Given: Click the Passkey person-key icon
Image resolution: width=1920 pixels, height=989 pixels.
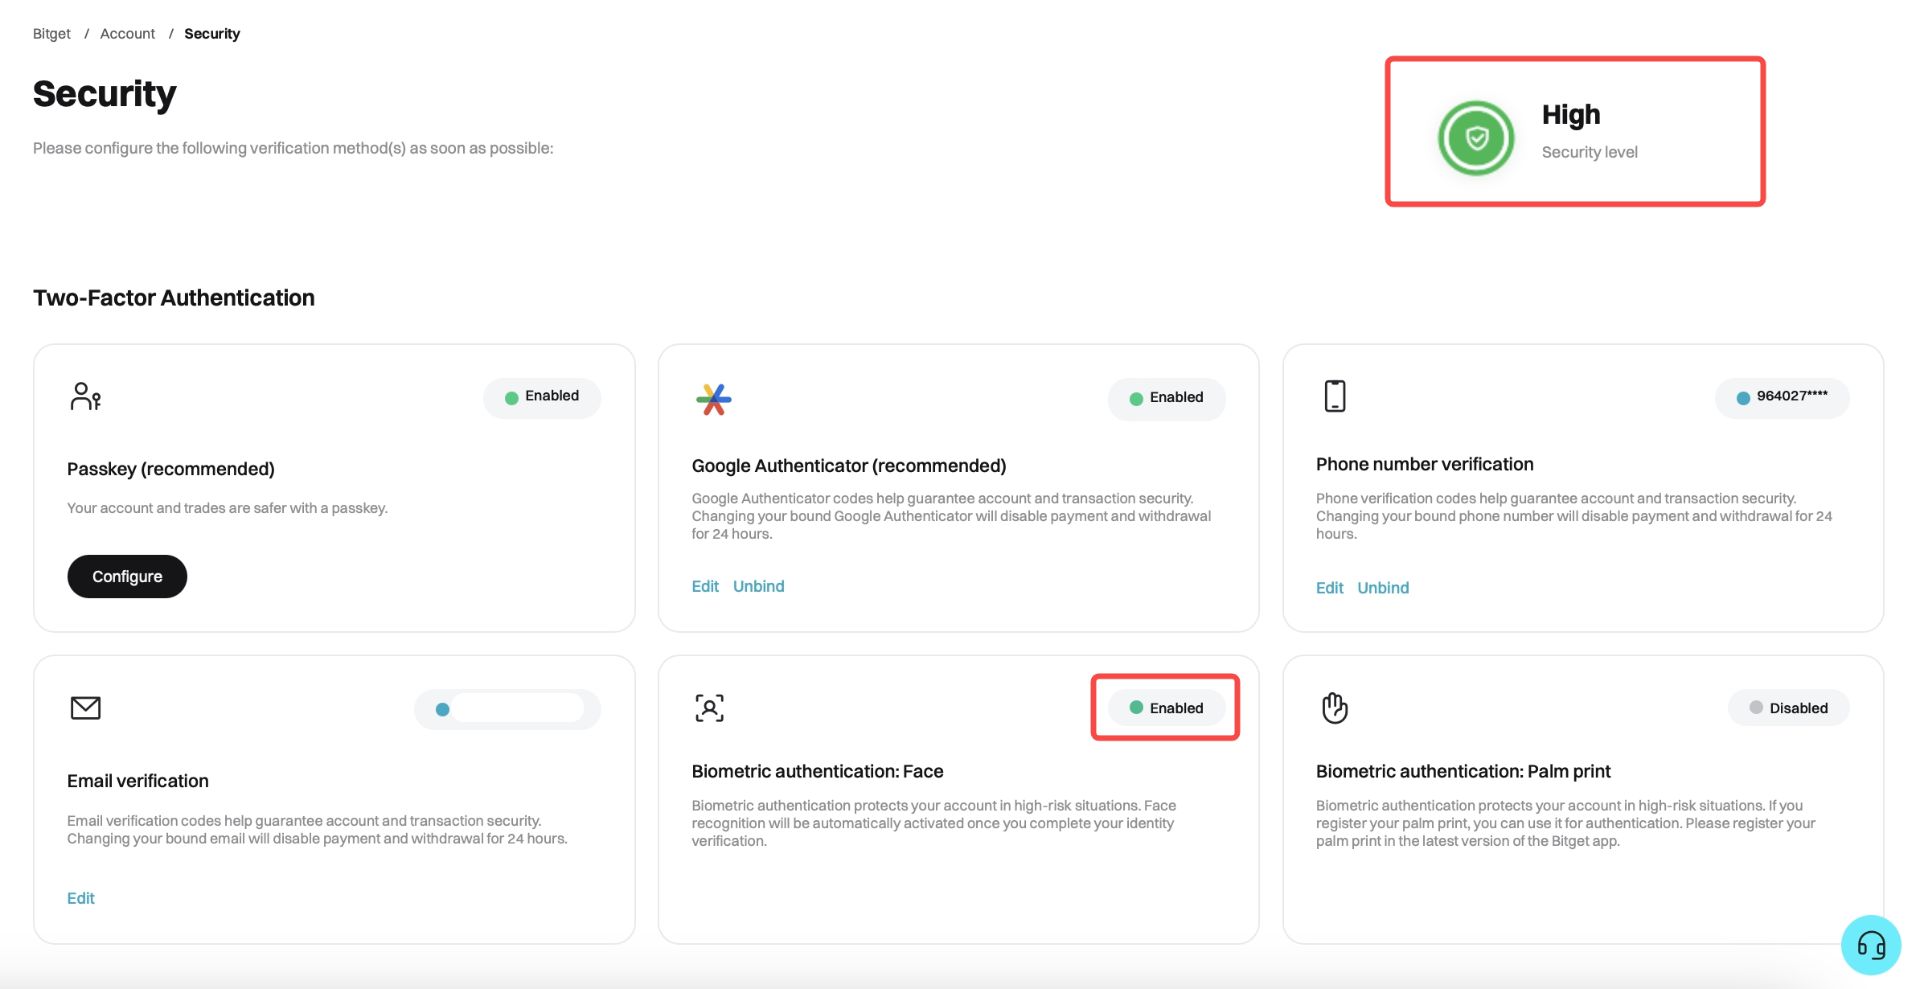Looking at the screenshot, I should [x=85, y=396].
